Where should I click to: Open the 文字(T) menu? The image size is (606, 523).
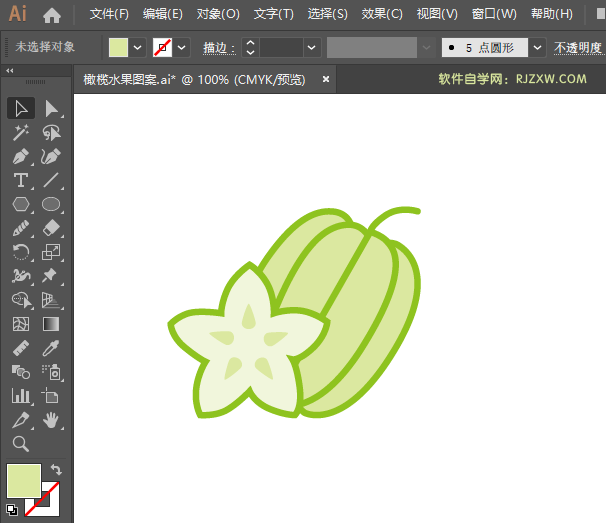tap(274, 14)
